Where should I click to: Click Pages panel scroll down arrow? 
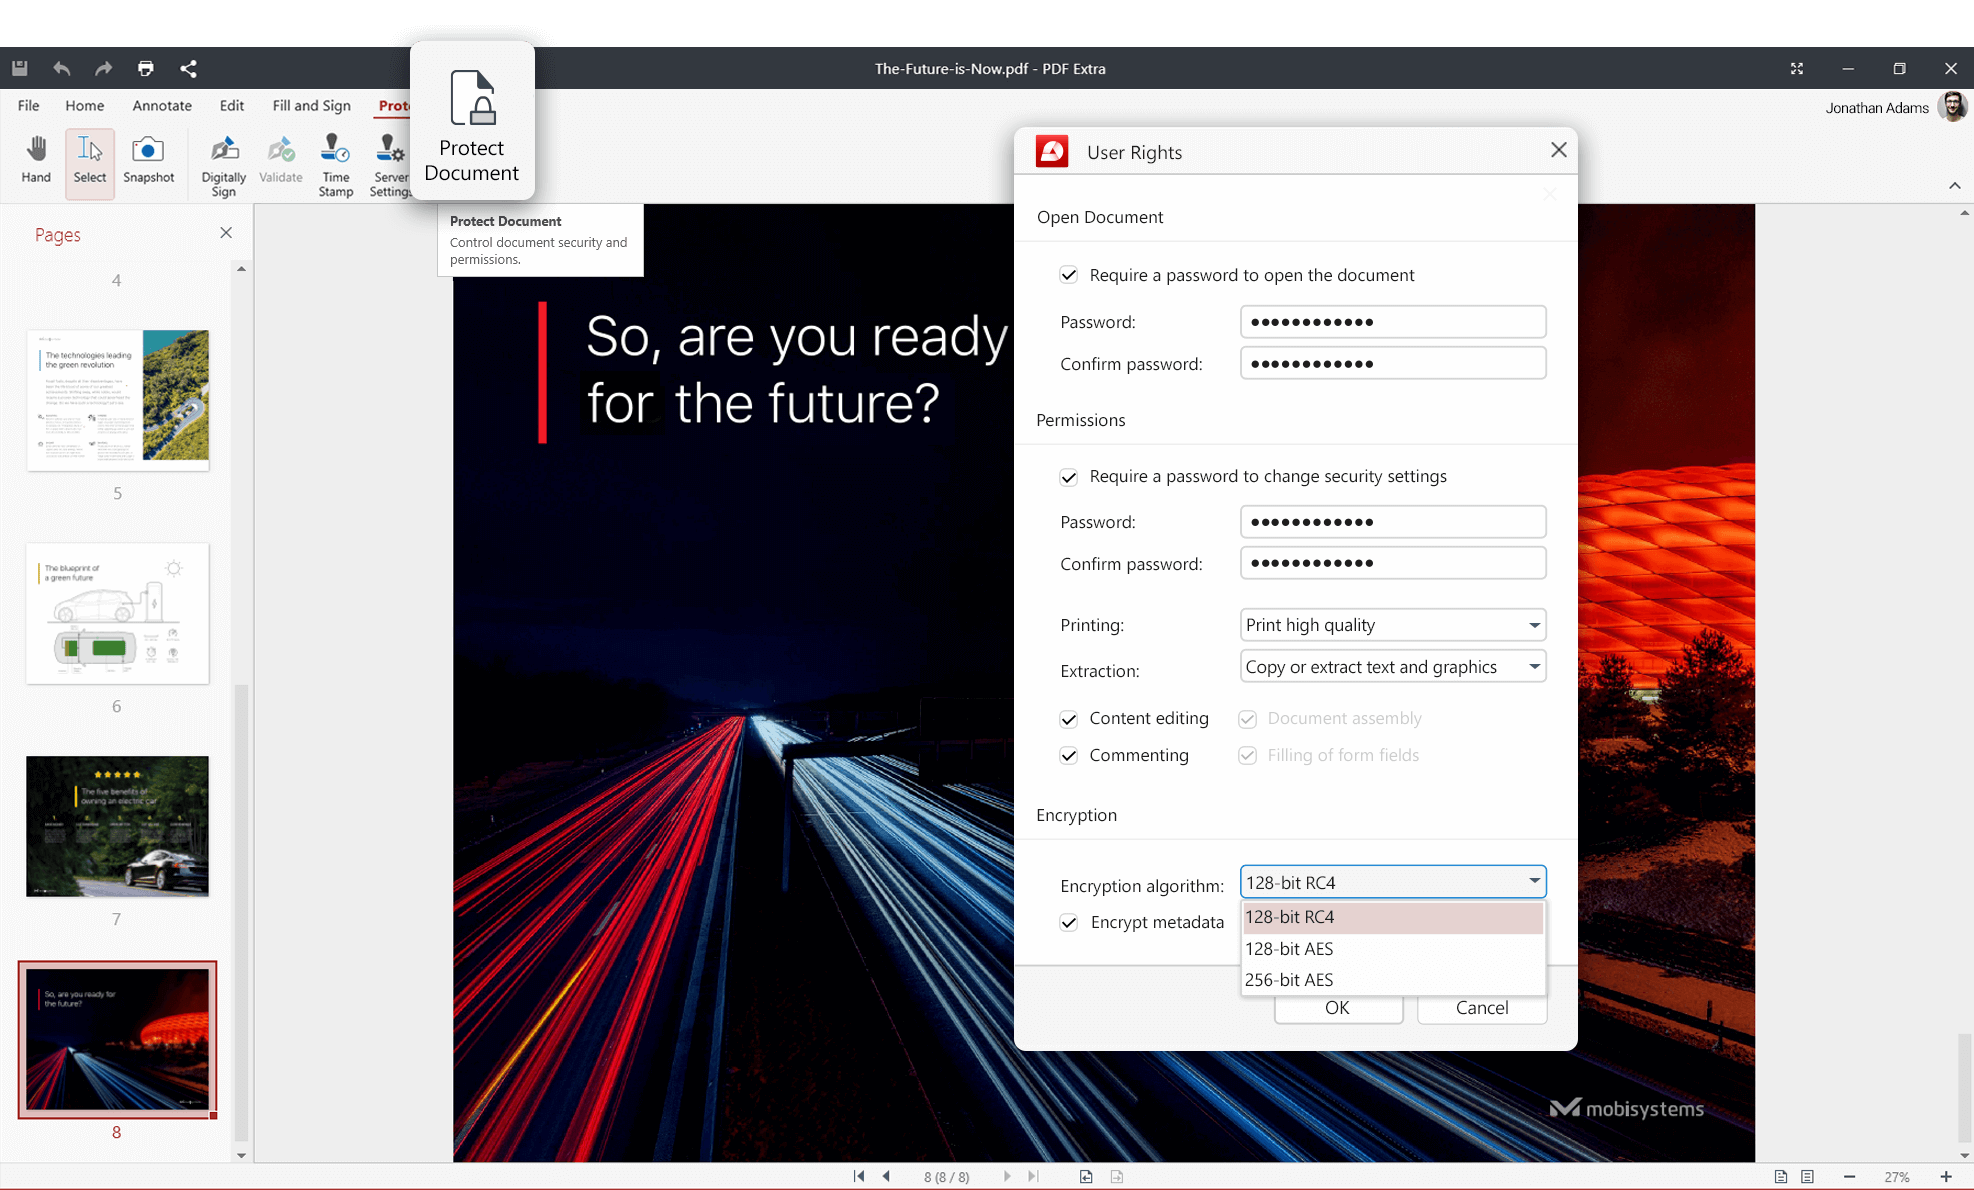coord(241,1155)
